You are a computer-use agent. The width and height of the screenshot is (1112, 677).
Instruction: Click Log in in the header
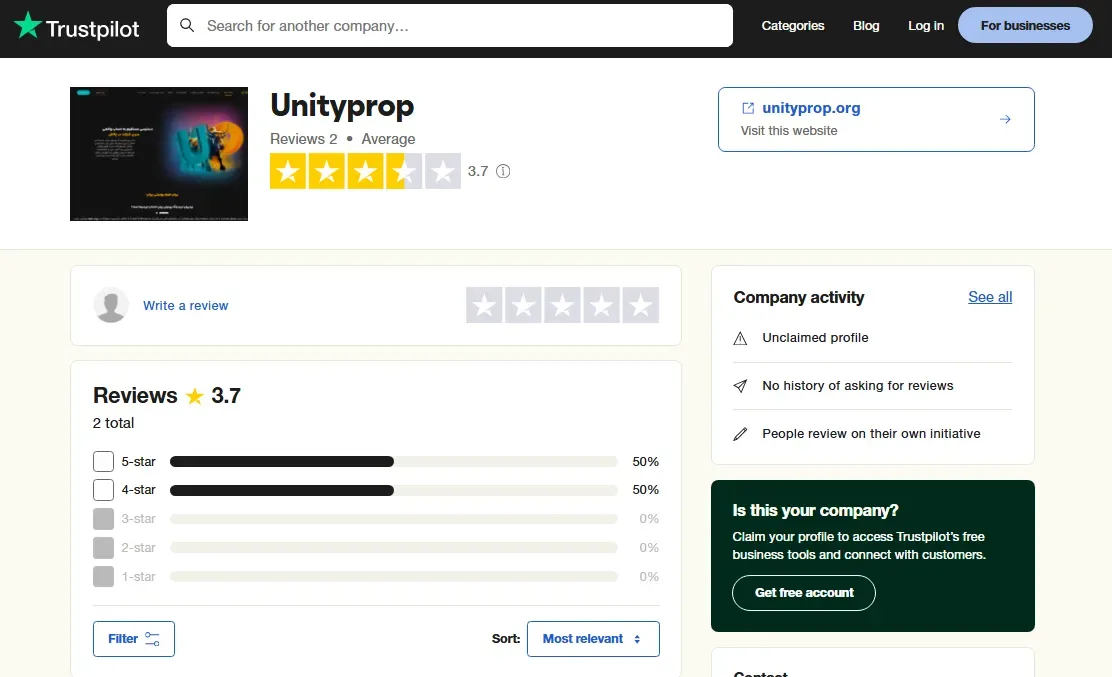tap(925, 26)
